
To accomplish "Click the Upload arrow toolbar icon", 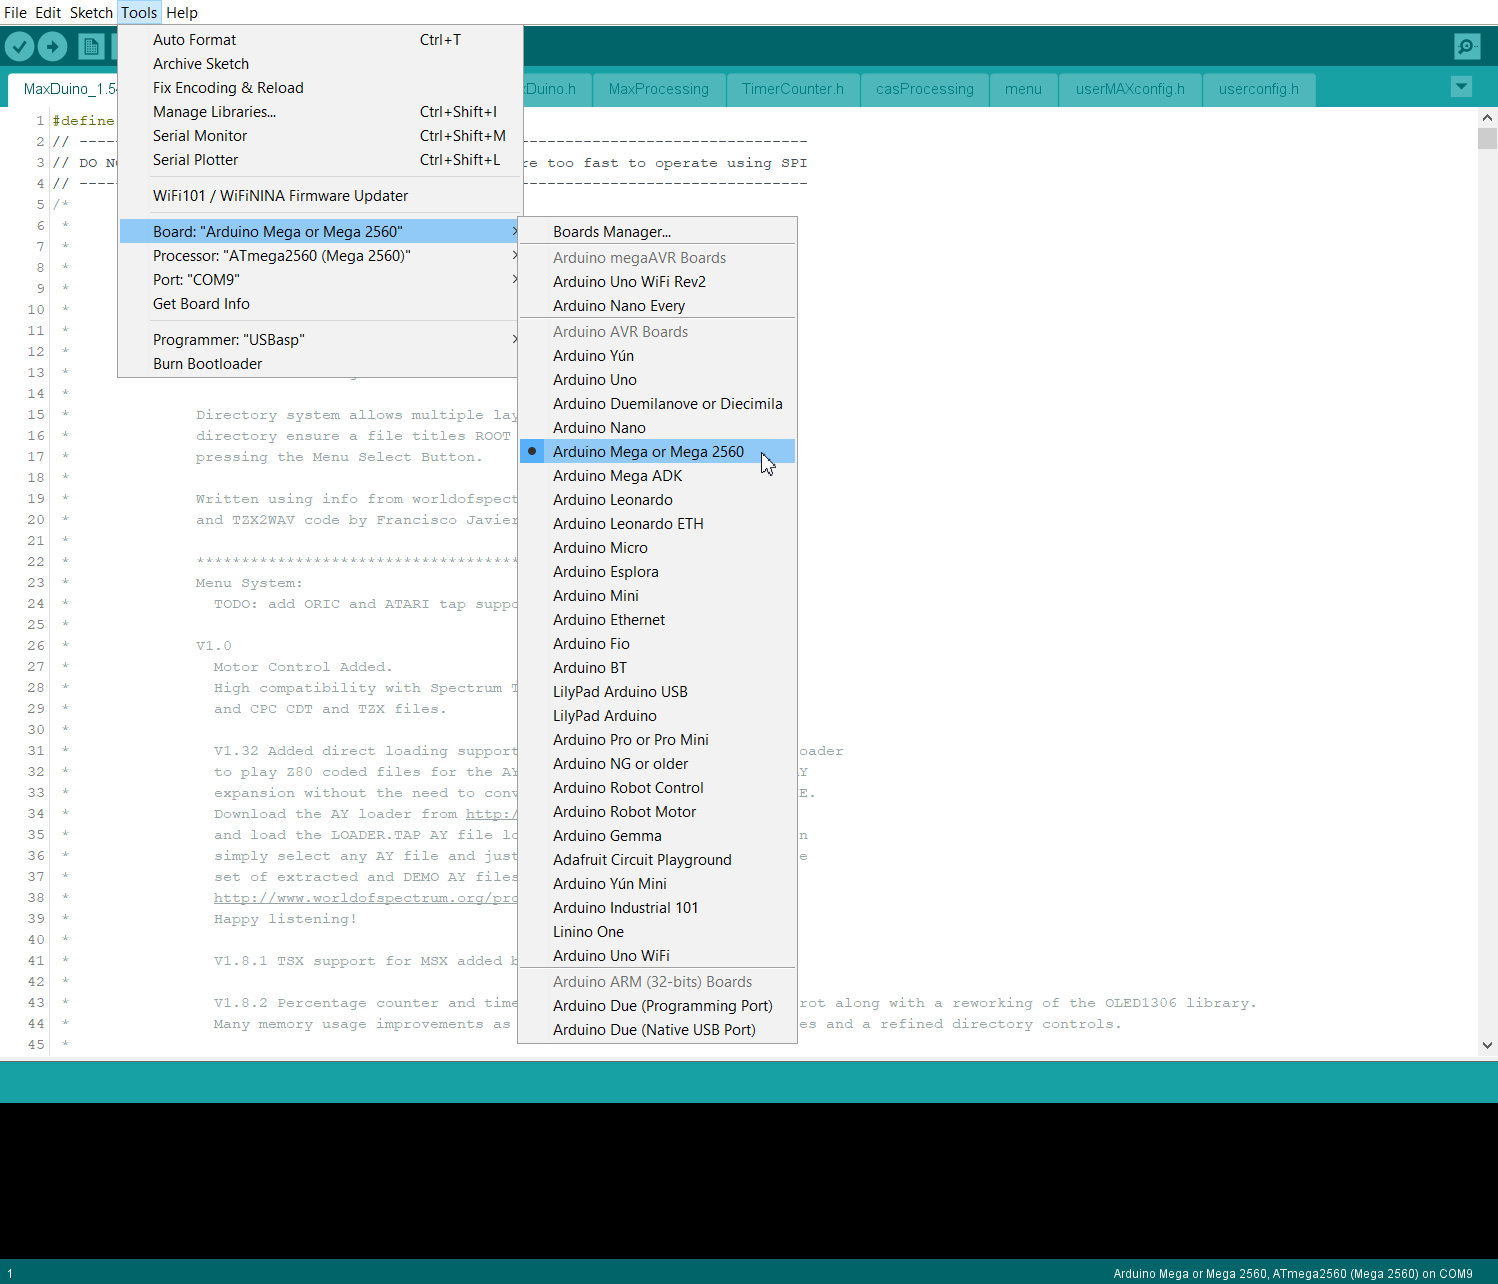I will (52, 46).
